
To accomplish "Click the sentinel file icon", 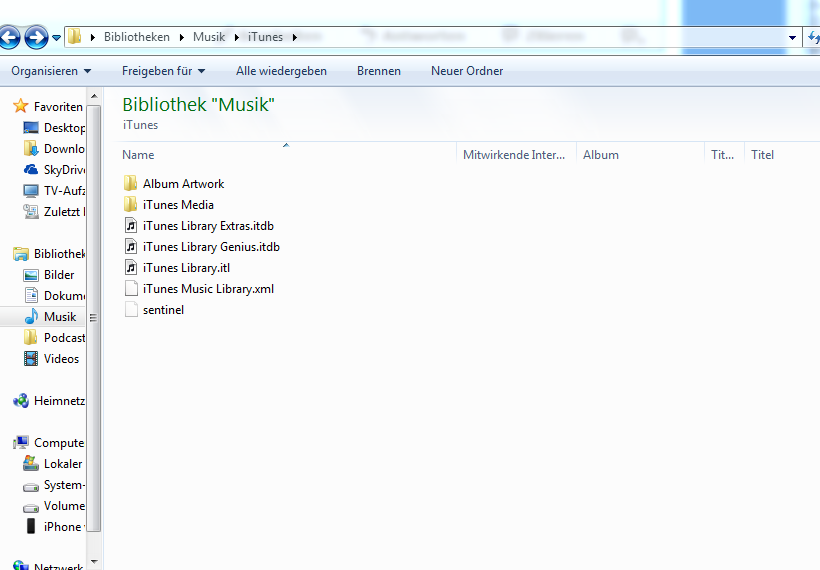I will pos(131,310).
